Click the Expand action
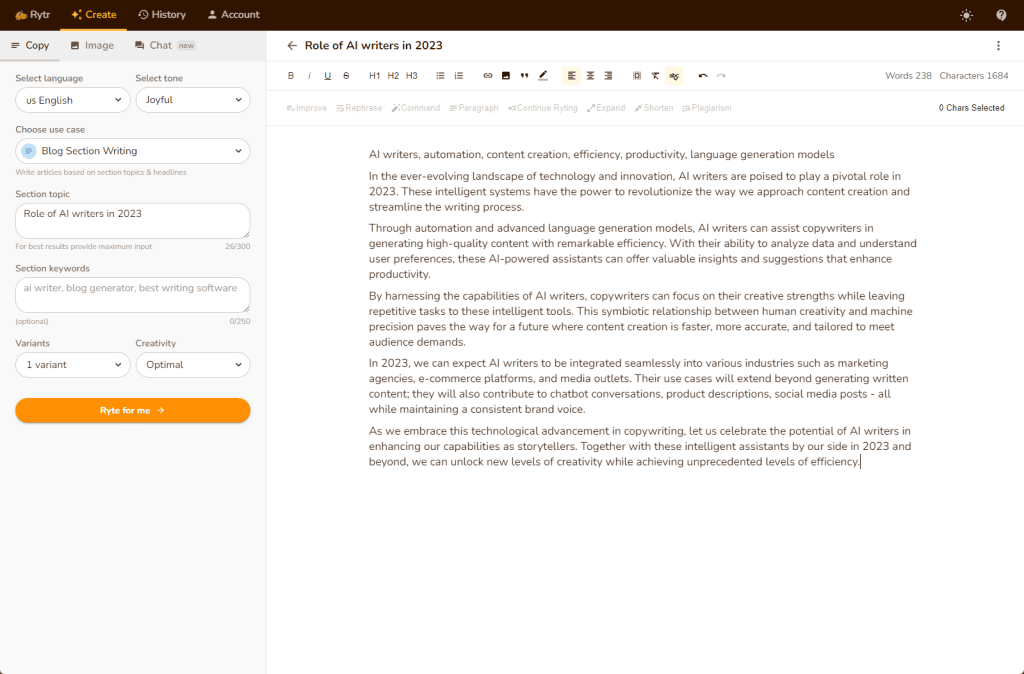This screenshot has width=1024, height=674. (x=606, y=108)
